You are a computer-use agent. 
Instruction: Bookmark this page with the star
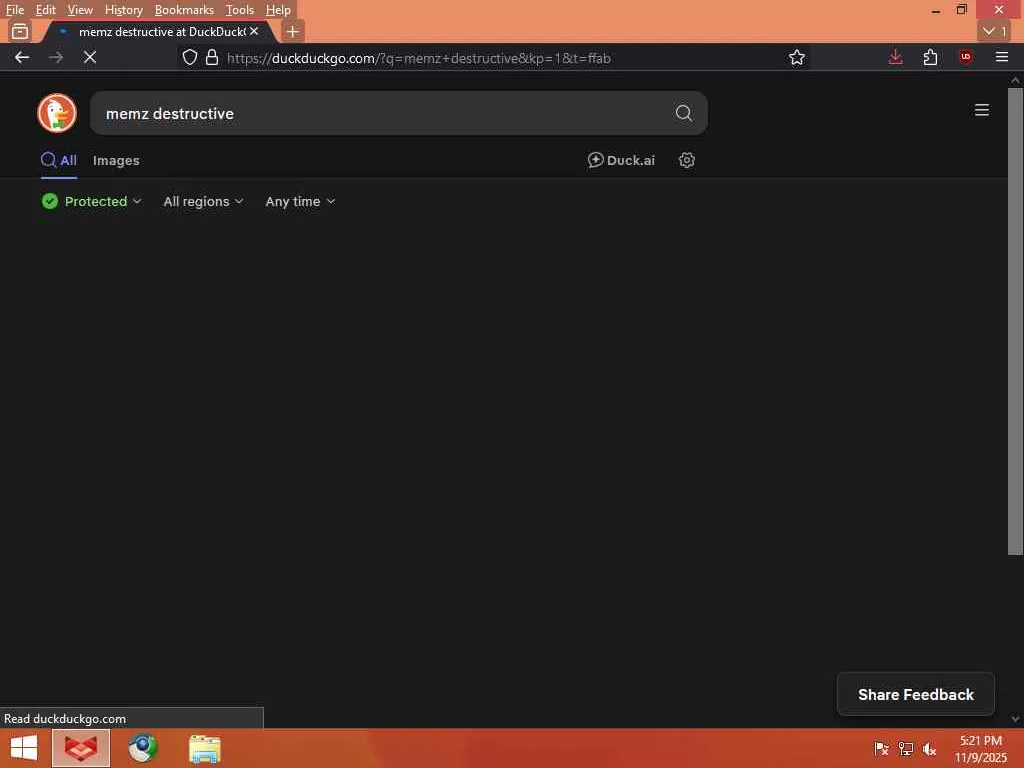(x=796, y=57)
